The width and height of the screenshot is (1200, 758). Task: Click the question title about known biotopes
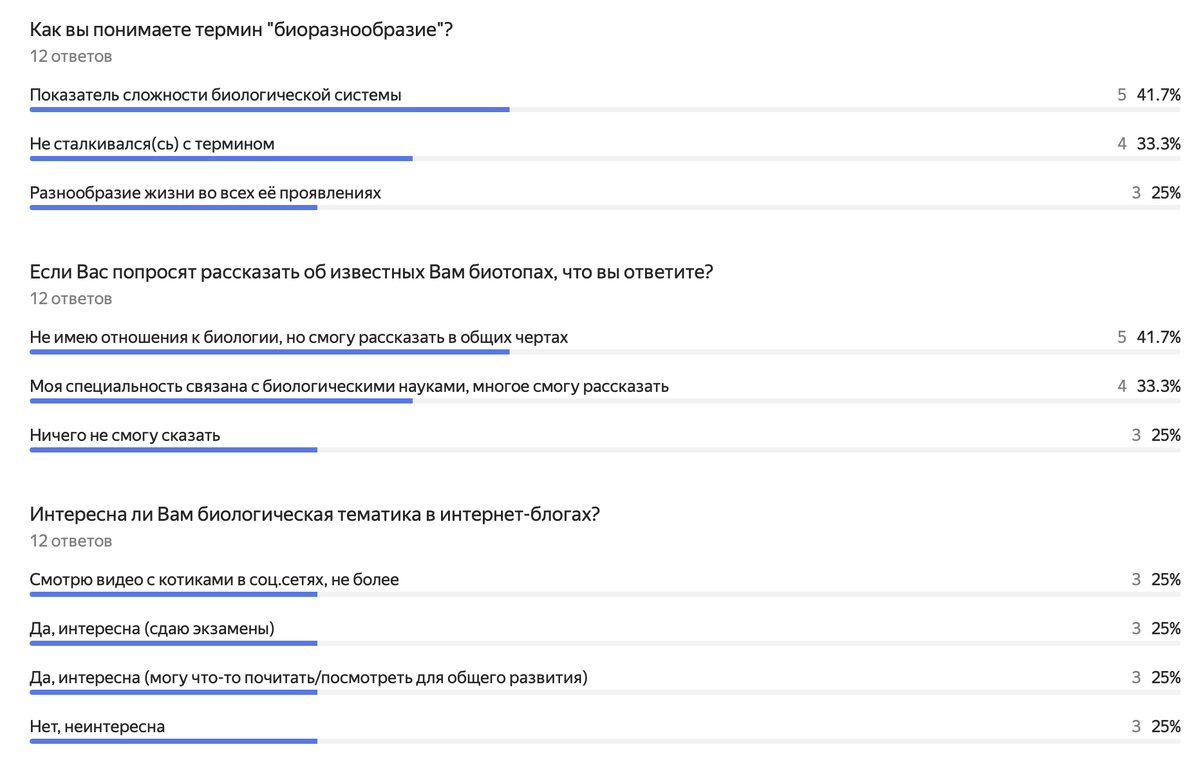point(371,271)
